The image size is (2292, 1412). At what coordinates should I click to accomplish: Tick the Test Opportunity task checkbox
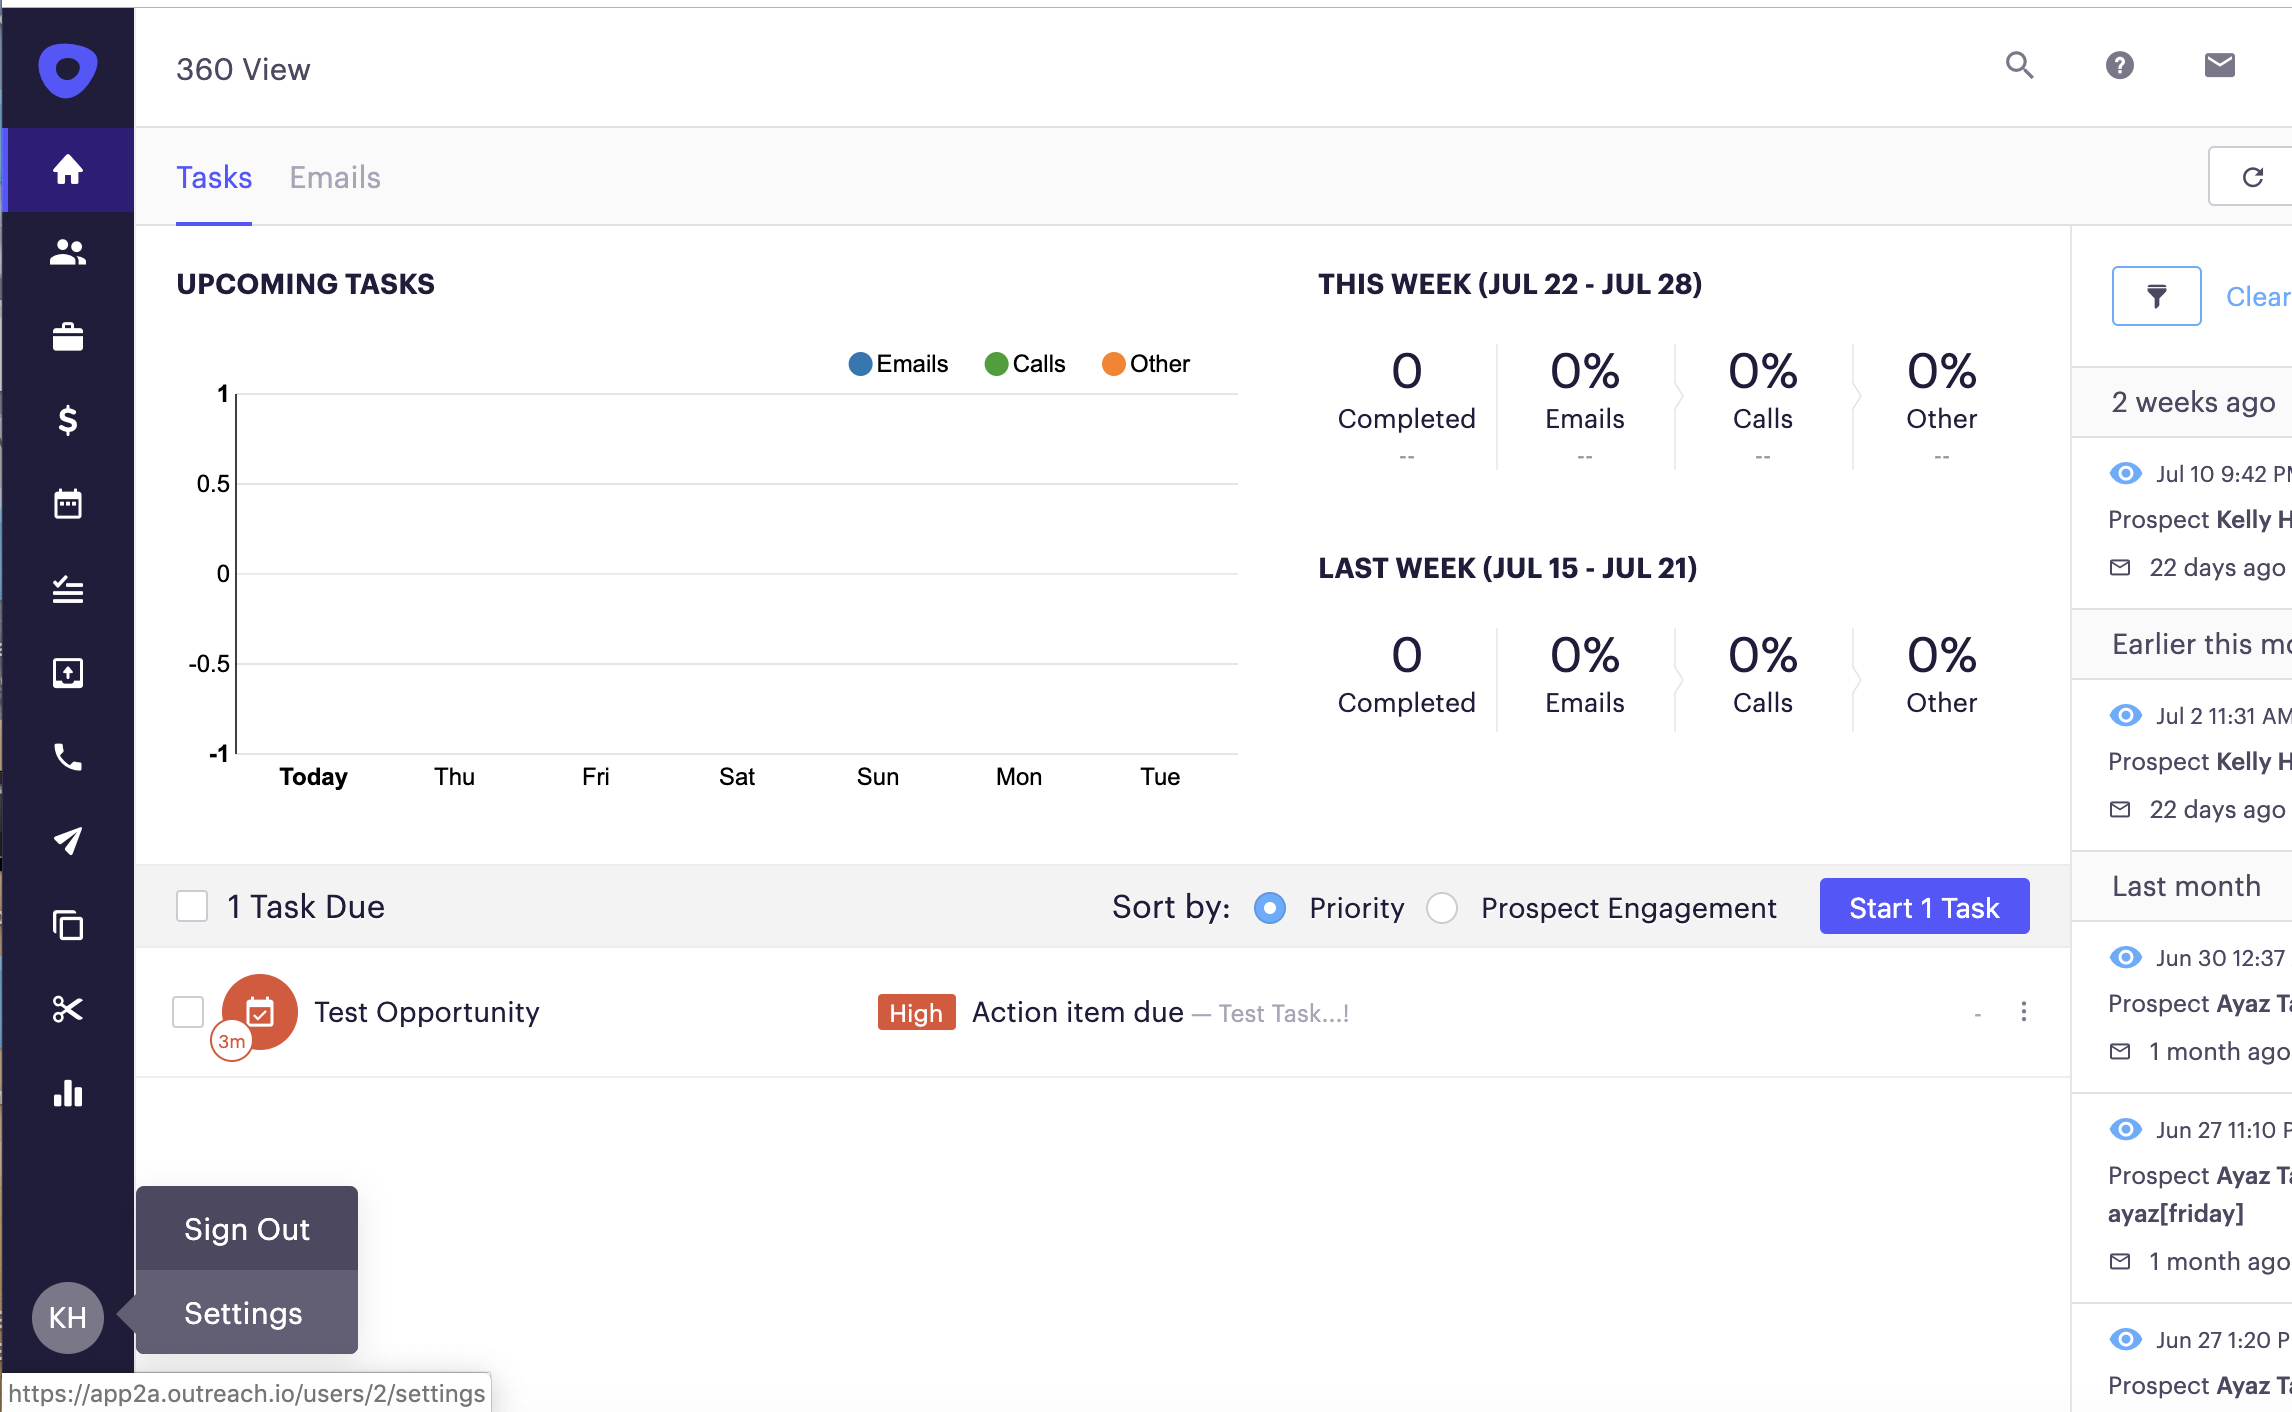click(x=188, y=1012)
